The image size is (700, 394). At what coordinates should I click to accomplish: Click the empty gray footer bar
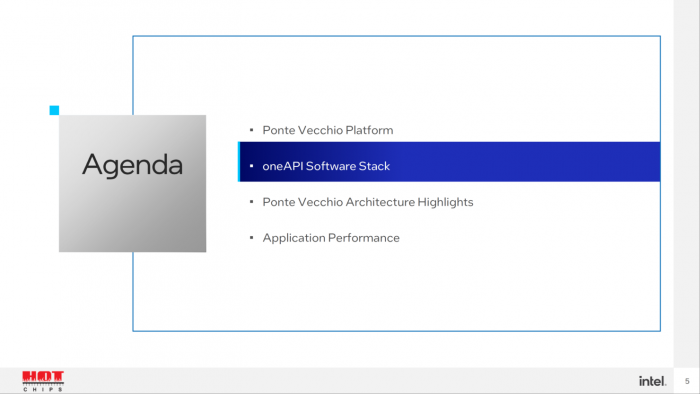(348, 381)
